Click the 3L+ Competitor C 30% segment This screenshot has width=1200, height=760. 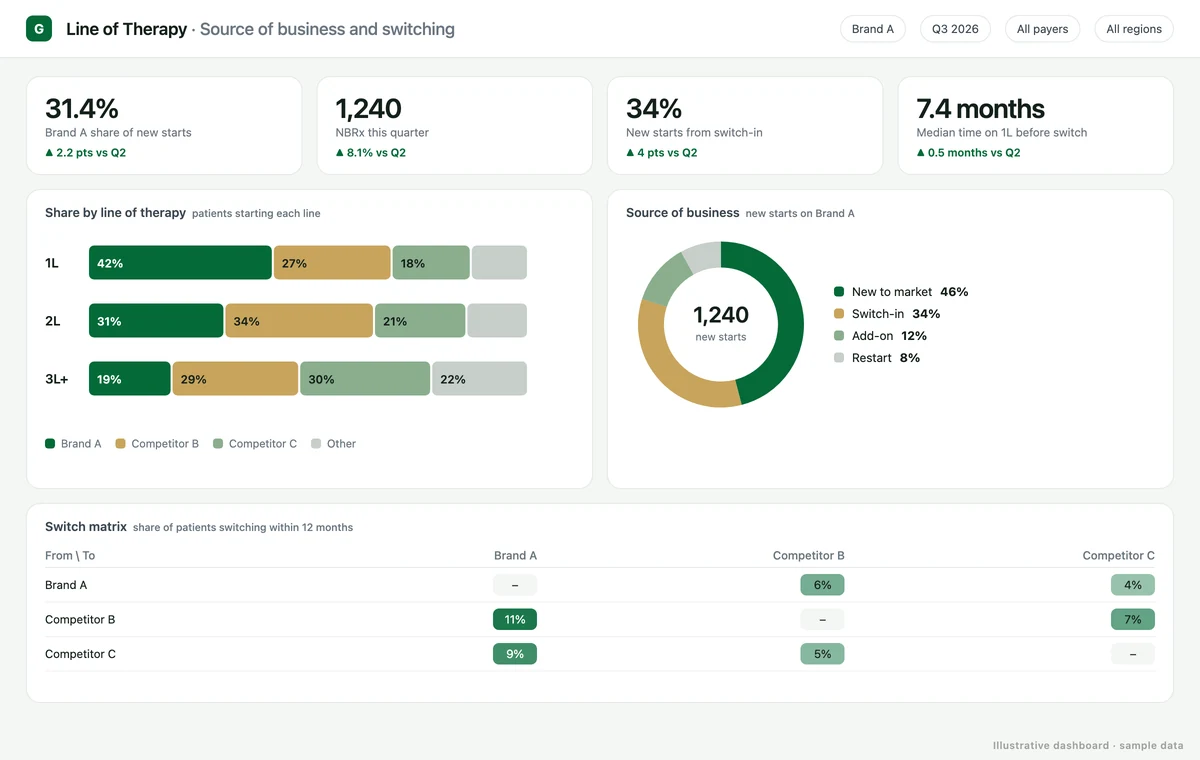click(x=365, y=379)
